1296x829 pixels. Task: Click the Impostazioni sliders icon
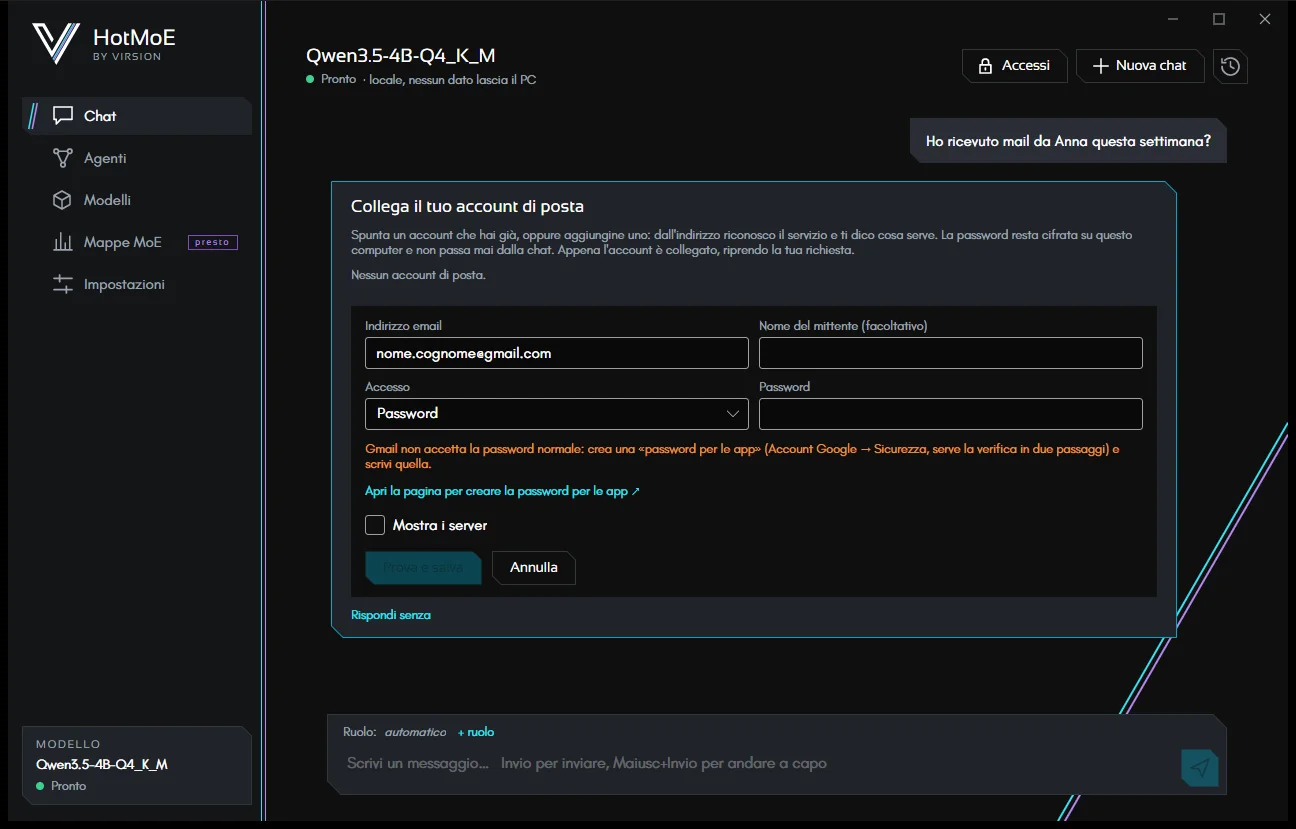click(63, 284)
